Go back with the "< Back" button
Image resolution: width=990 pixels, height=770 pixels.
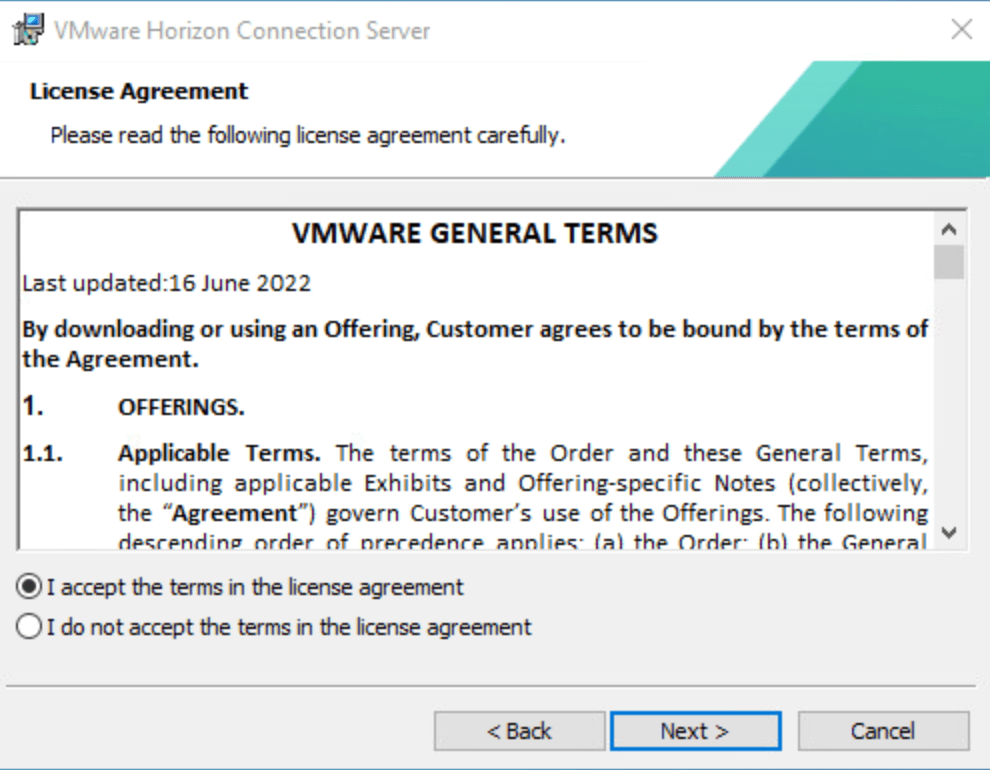519,731
